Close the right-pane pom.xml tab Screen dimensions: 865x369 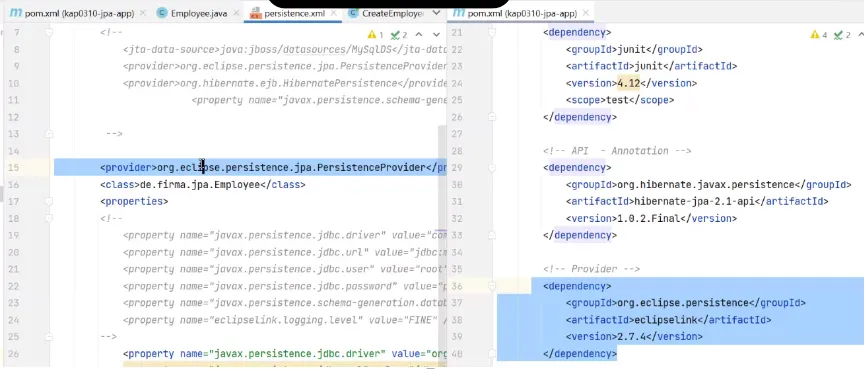click(586, 13)
